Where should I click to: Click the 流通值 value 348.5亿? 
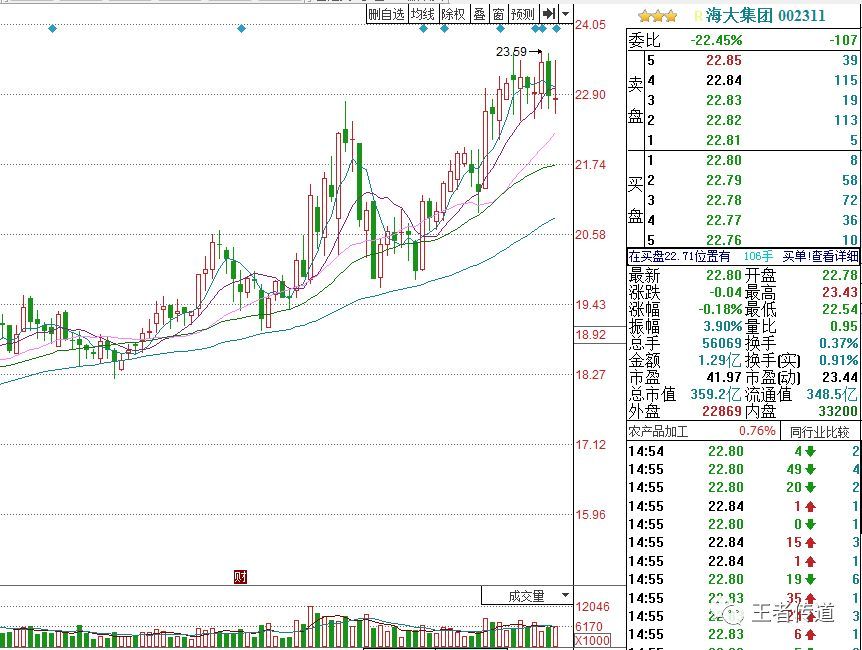832,394
